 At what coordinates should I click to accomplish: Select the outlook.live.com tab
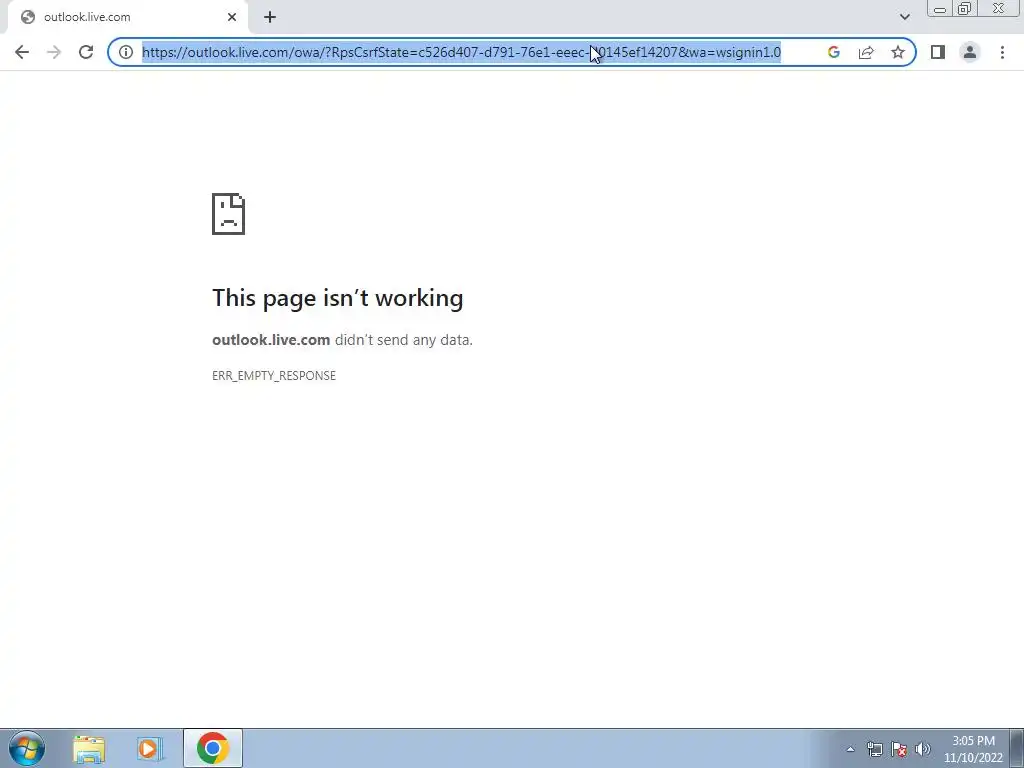[x=127, y=18]
